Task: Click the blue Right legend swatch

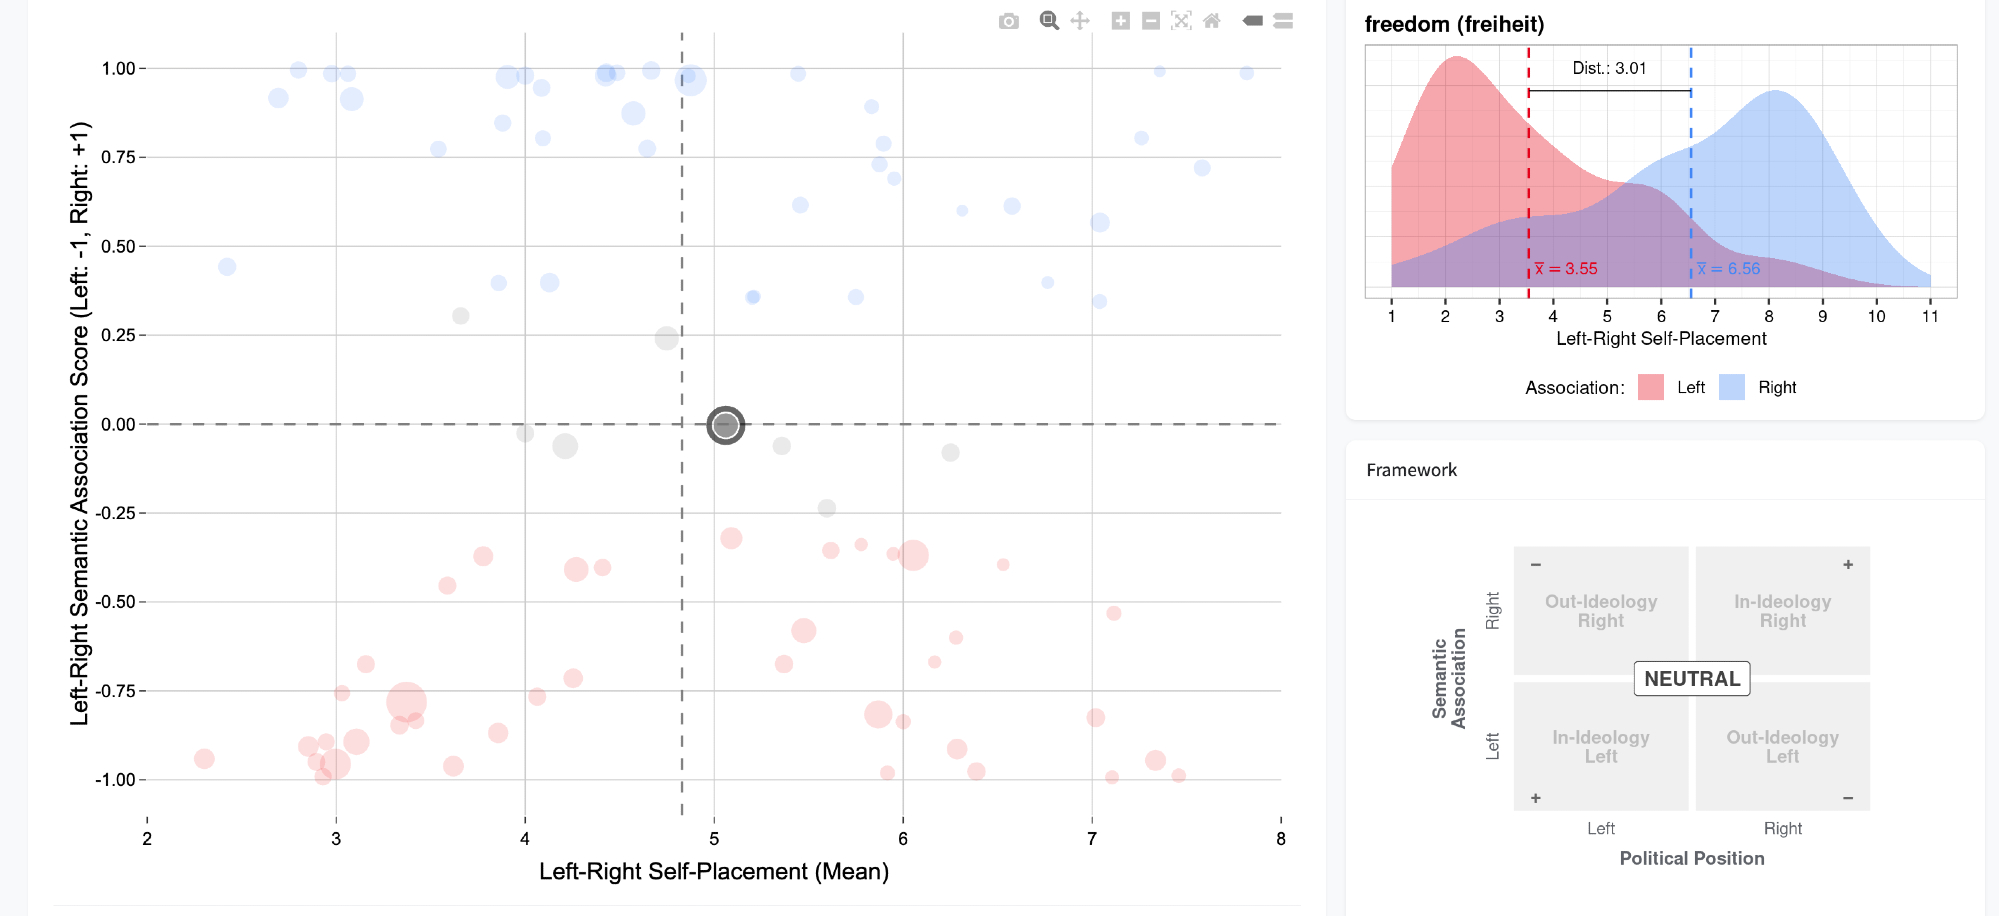Action: [1732, 388]
